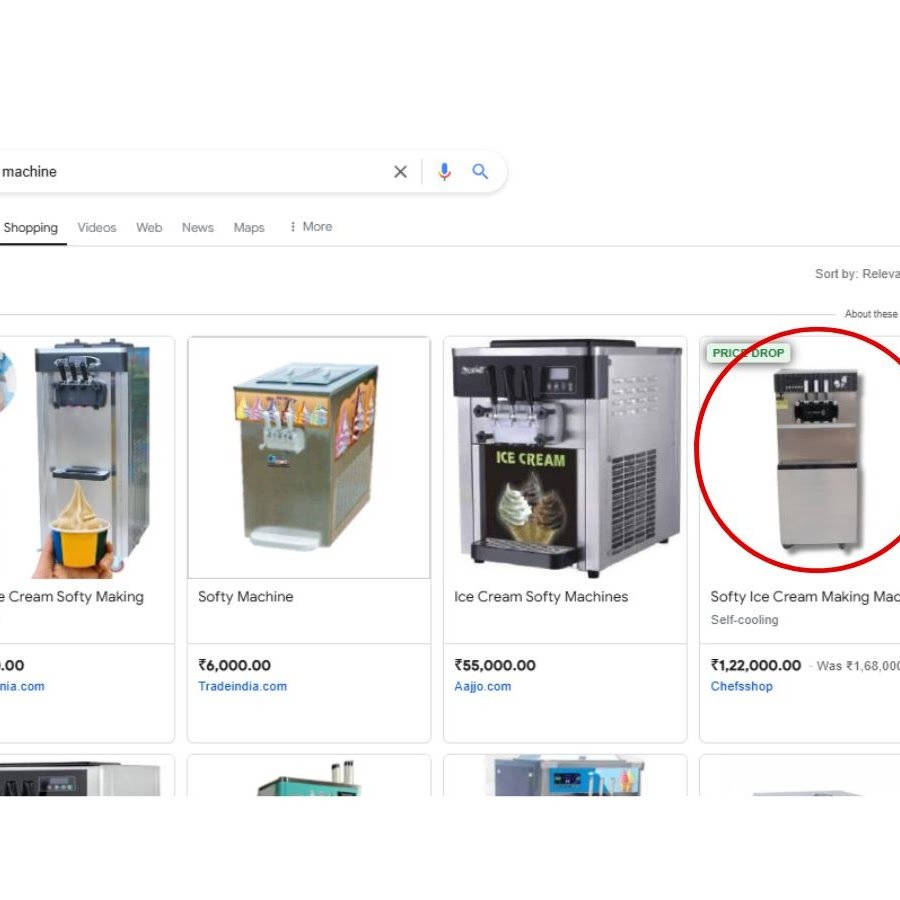Open the News tab
Image resolution: width=900 pixels, height=900 pixels.
[198, 227]
